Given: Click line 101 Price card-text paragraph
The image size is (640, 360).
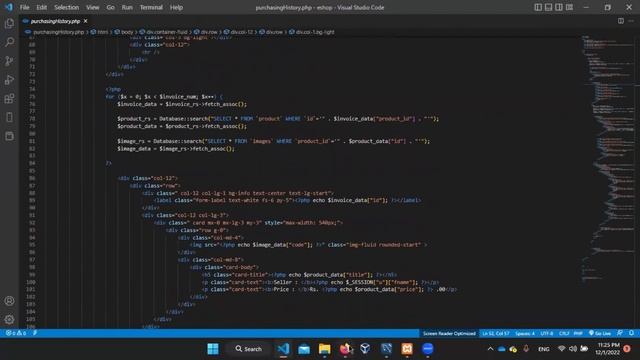Looking at the screenshot, I should click(x=329, y=289).
